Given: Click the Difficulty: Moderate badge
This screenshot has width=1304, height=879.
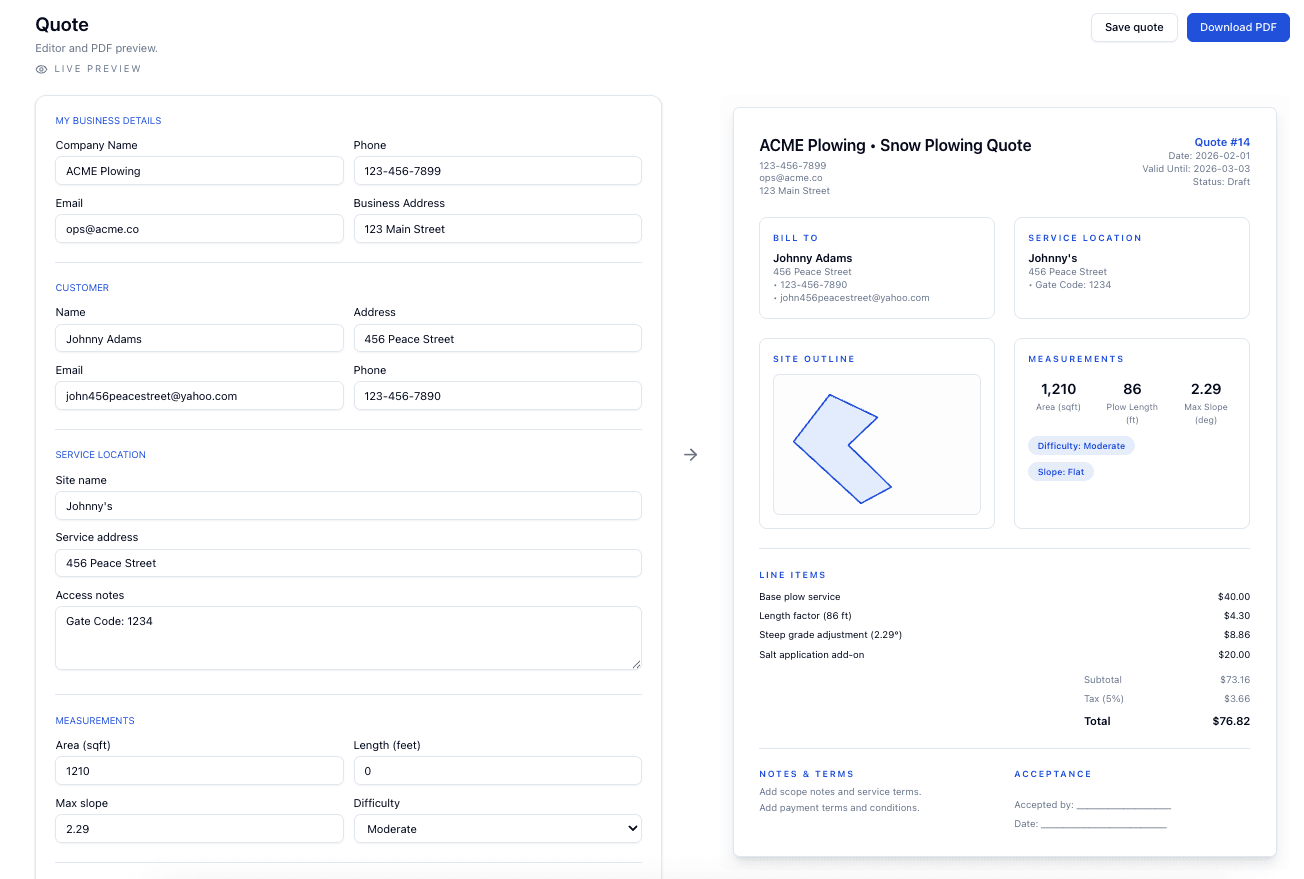Looking at the screenshot, I should (x=1081, y=445).
